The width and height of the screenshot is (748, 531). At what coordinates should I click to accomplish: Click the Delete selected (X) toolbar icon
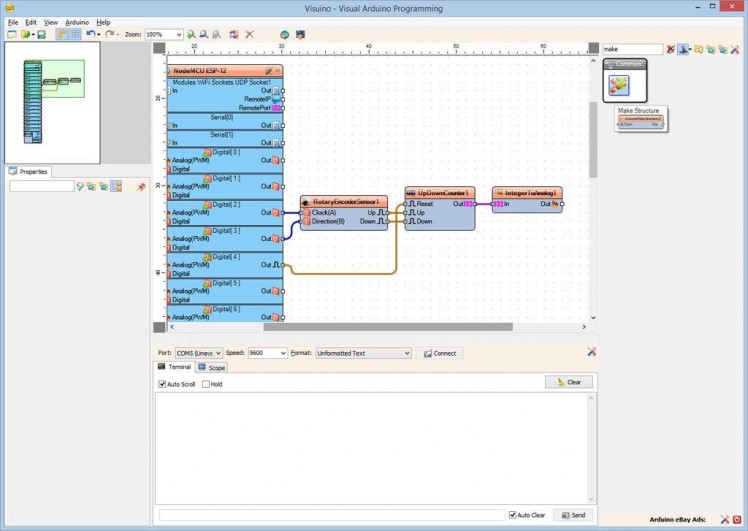250,34
